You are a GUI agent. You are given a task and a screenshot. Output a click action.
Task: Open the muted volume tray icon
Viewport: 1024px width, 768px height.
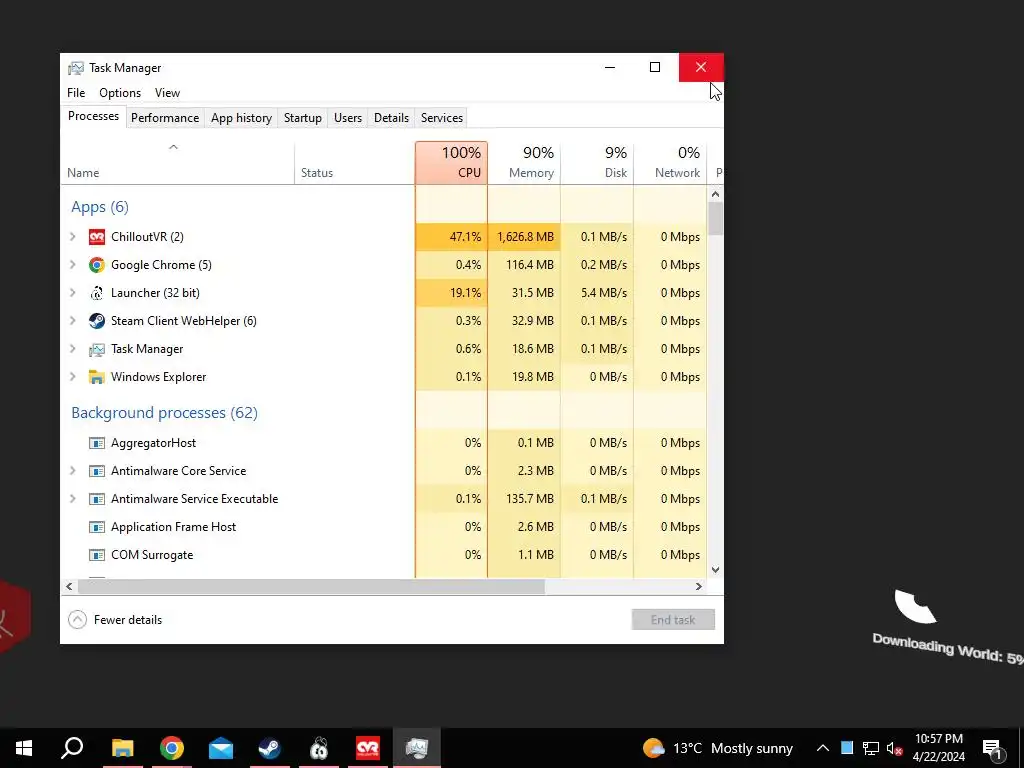click(x=894, y=748)
